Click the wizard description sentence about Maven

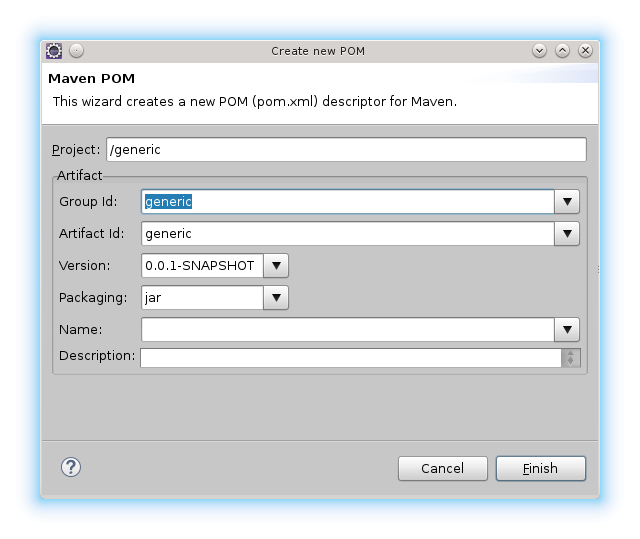click(255, 101)
